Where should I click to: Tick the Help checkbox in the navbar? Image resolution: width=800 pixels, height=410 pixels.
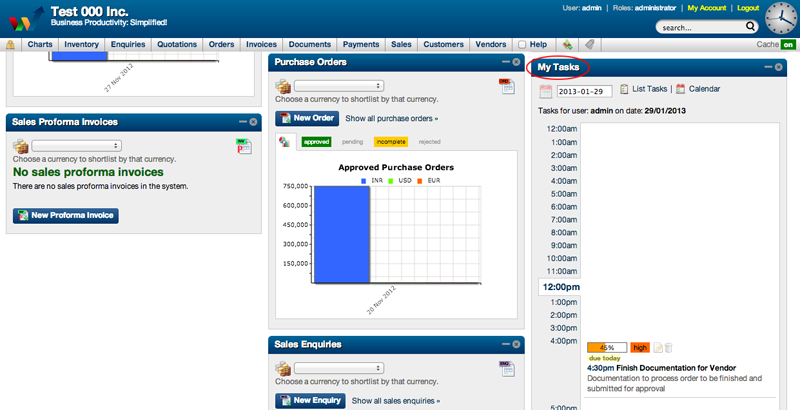pyautogui.click(x=522, y=45)
